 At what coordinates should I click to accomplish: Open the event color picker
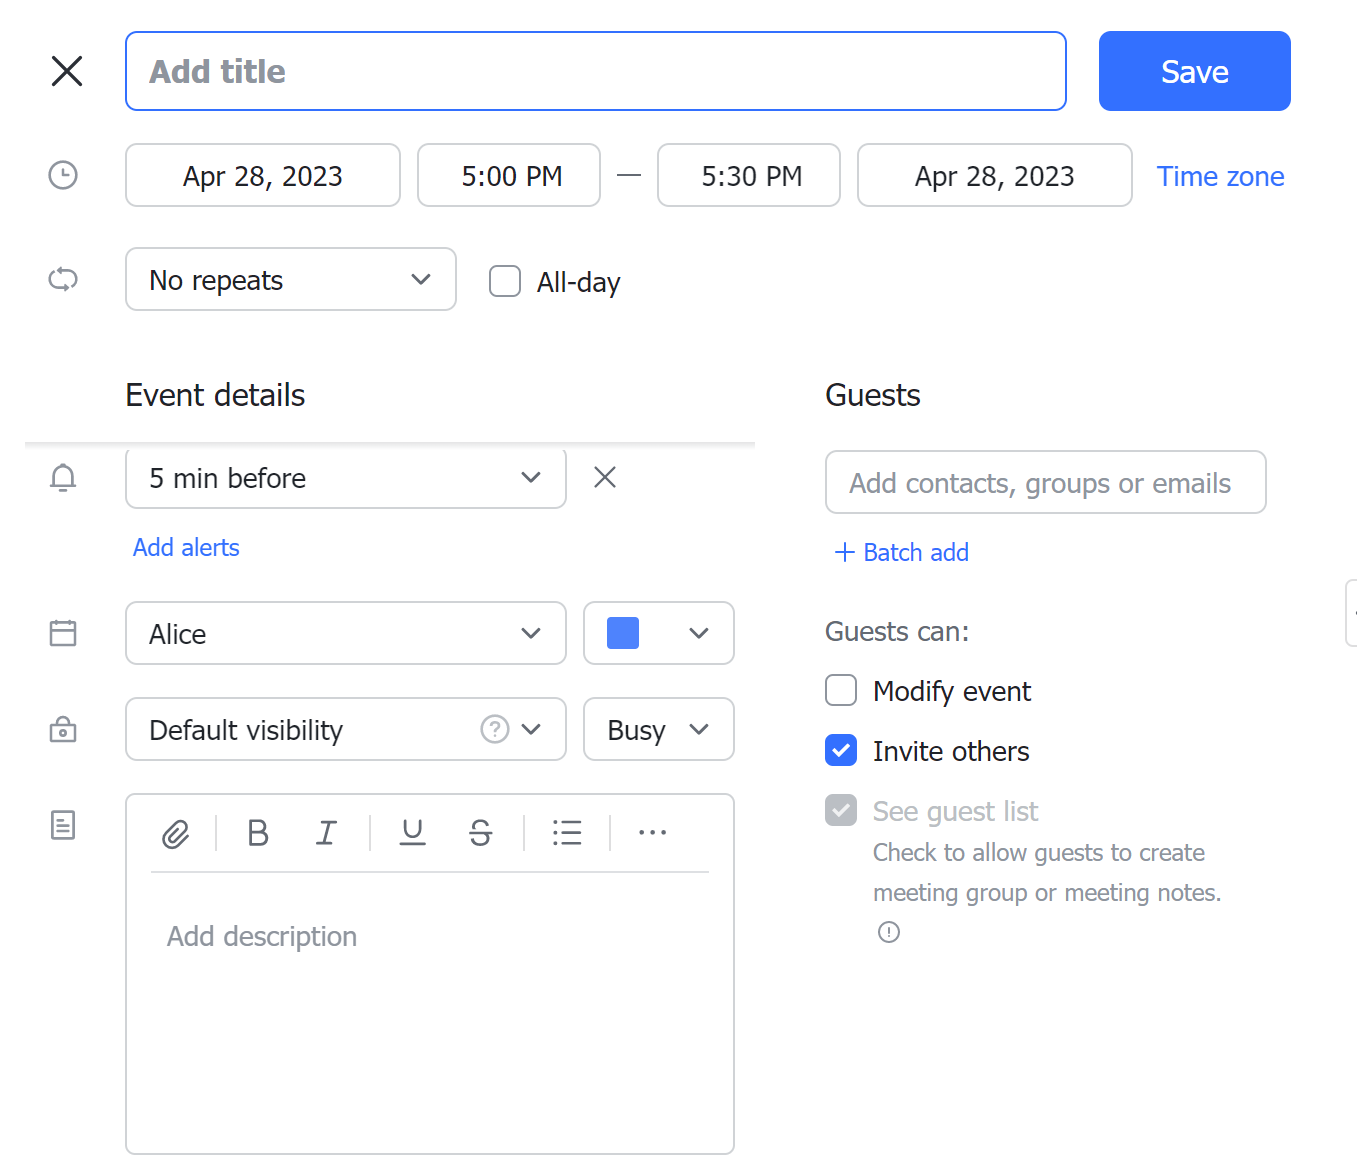point(658,633)
